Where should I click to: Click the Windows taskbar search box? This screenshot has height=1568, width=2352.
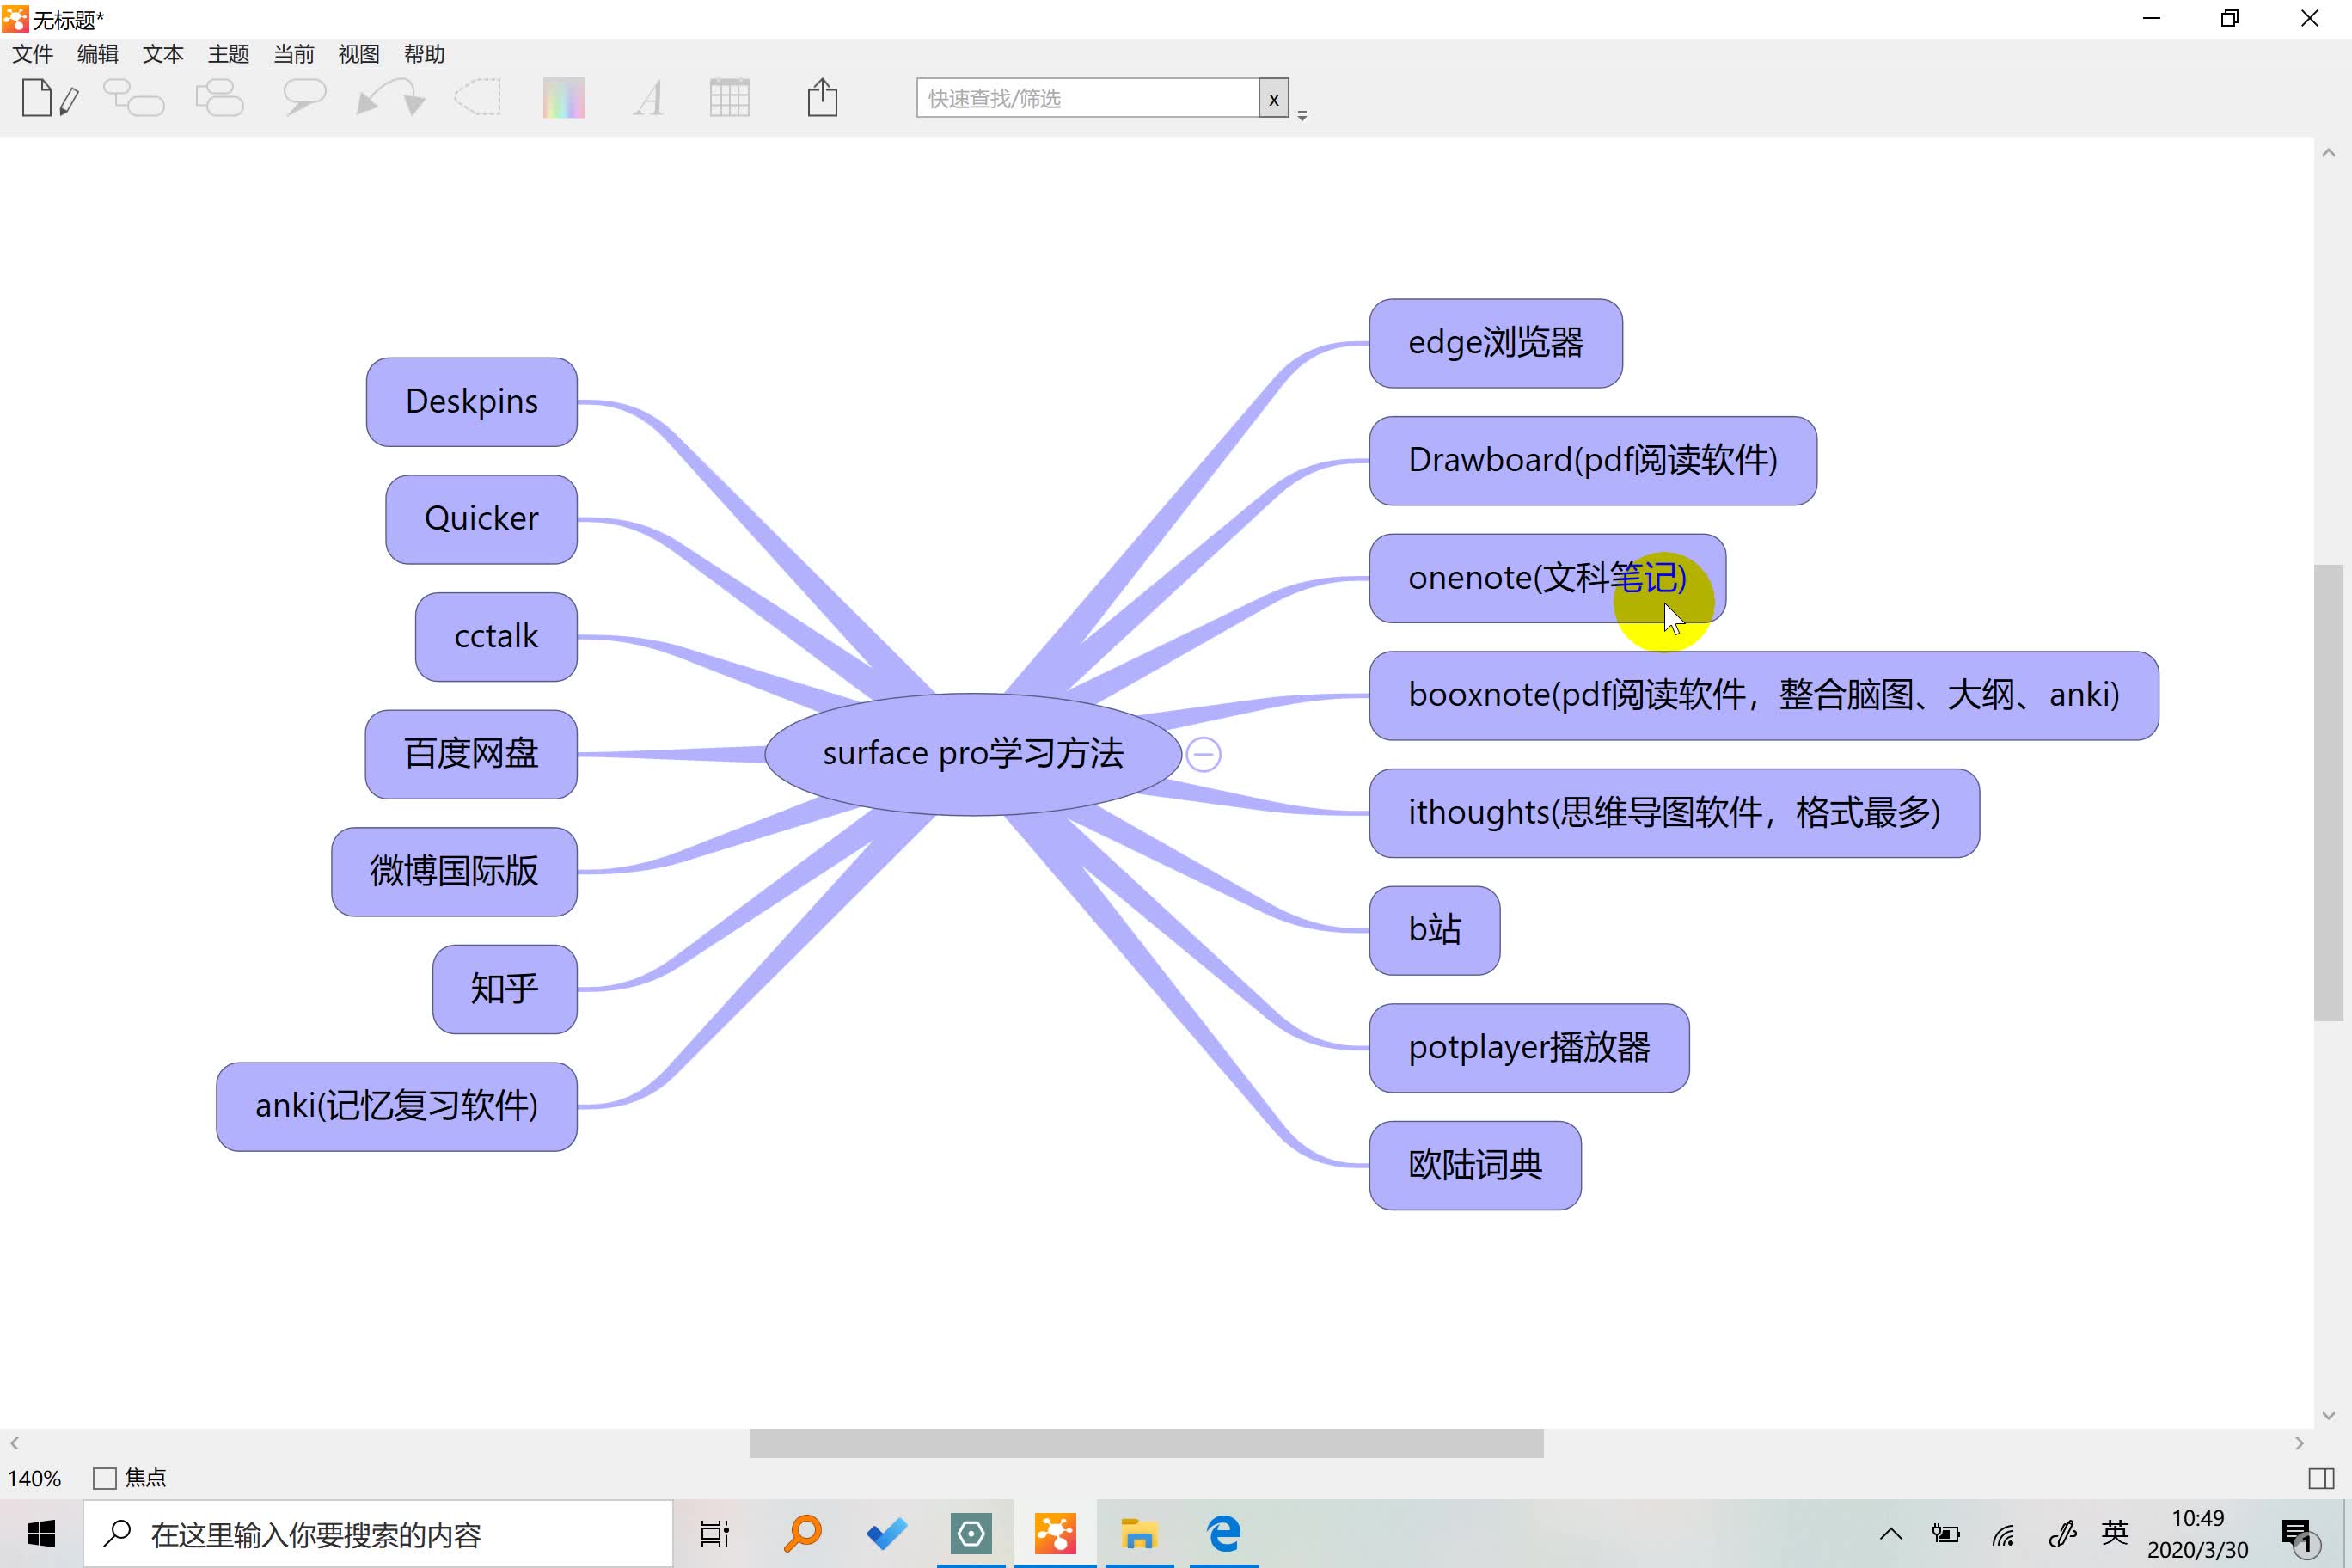click(x=378, y=1534)
